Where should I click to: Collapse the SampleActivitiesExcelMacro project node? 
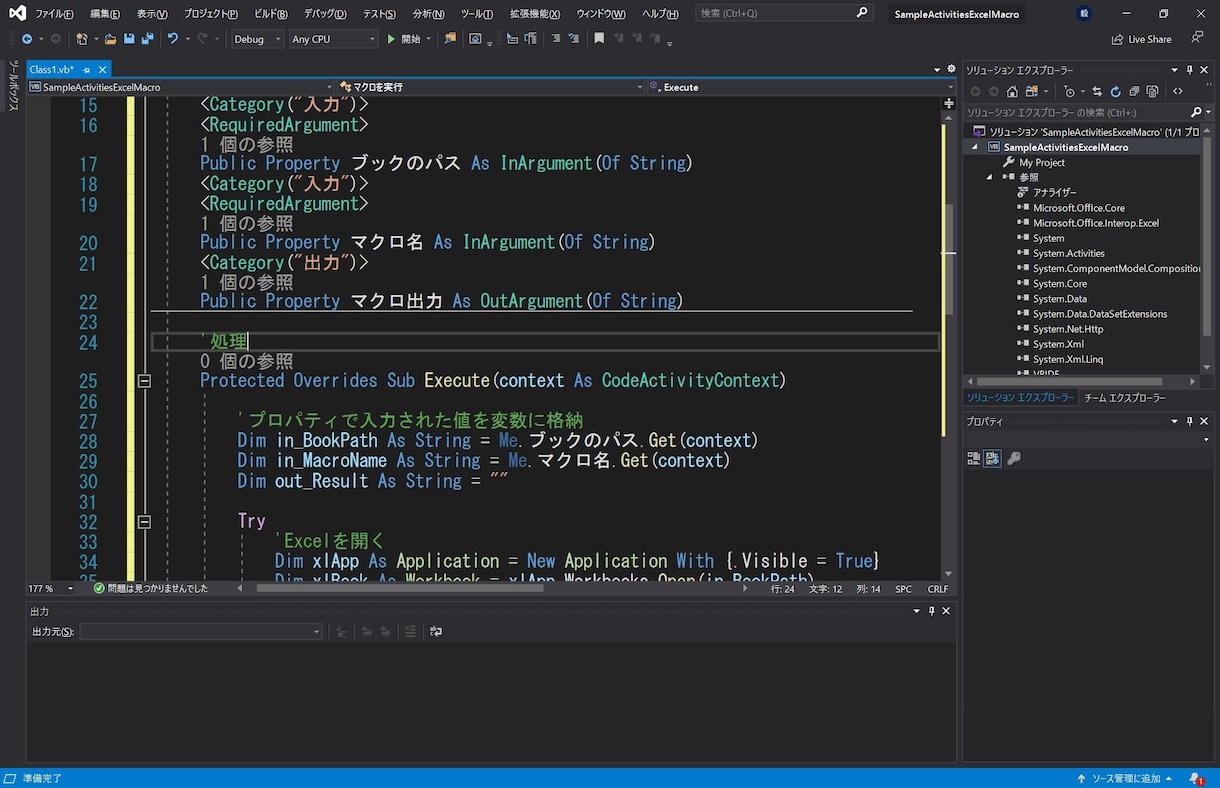[975, 147]
